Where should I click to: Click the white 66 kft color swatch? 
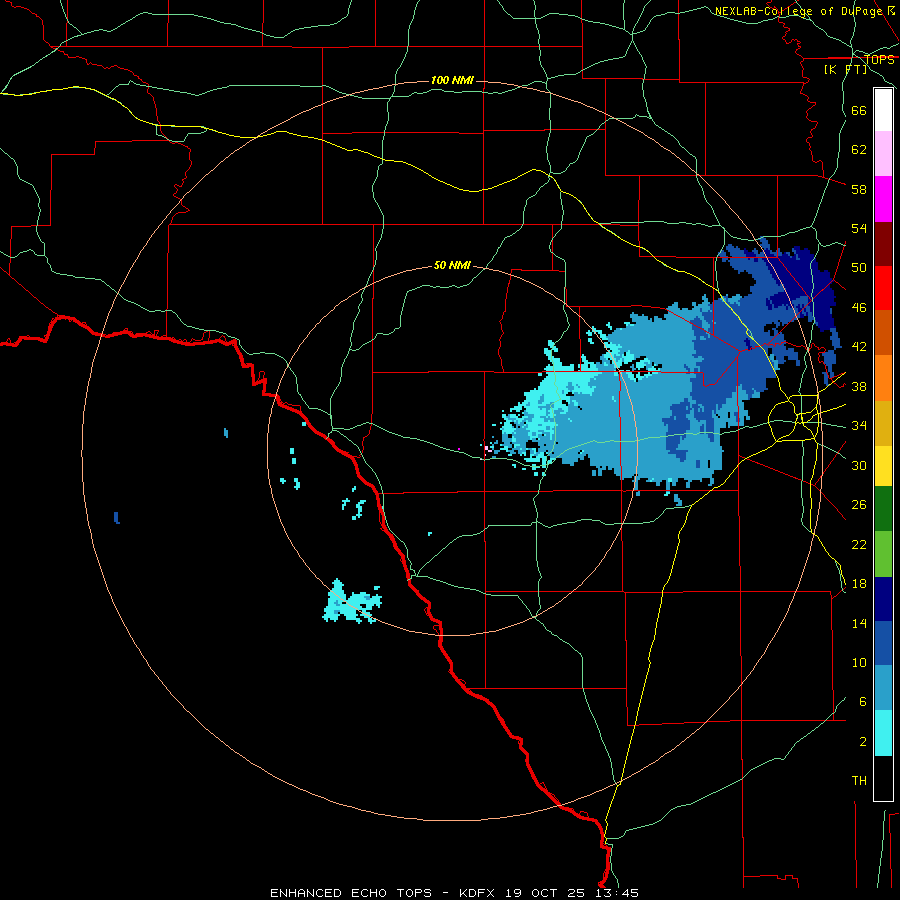coord(883,110)
